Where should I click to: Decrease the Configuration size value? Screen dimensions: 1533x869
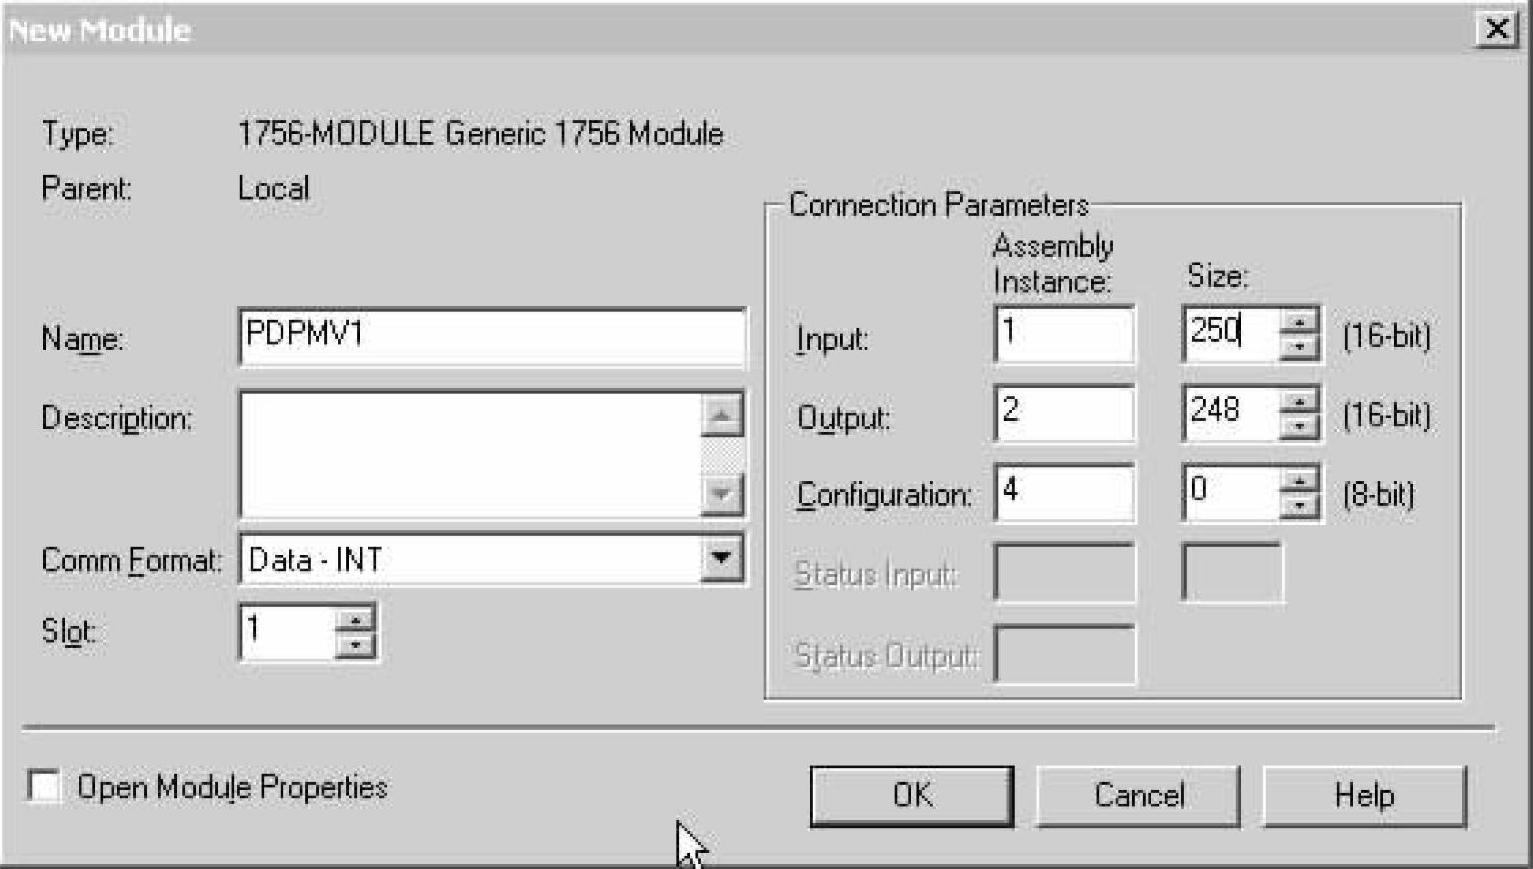(x=1299, y=506)
